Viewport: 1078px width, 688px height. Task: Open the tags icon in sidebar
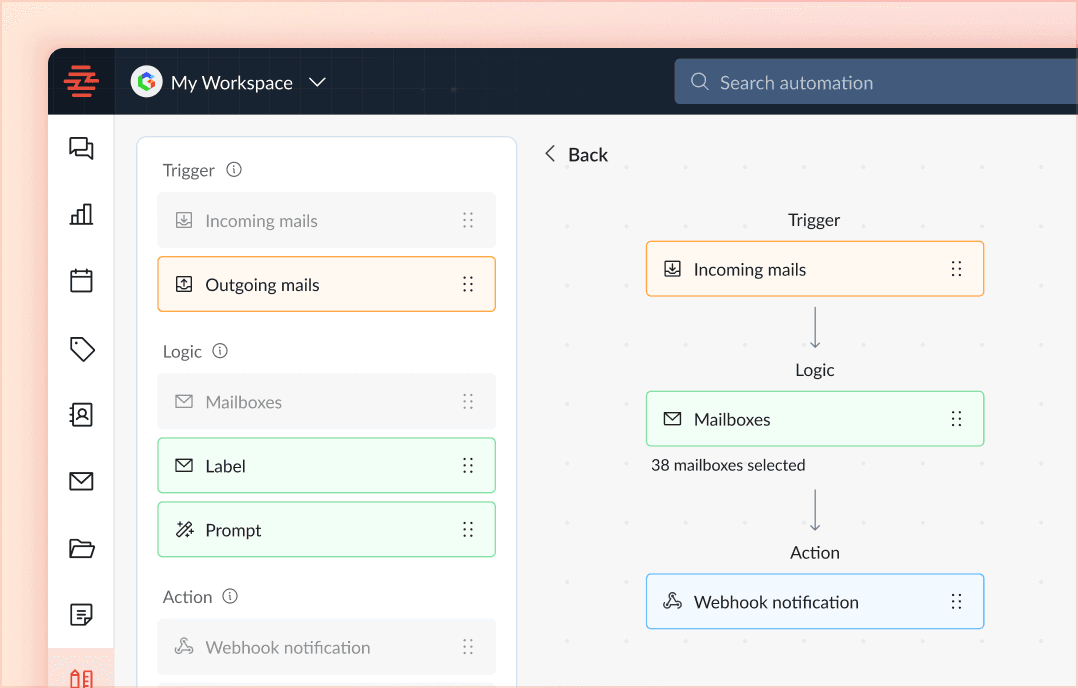pyautogui.click(x=82, y=349)
